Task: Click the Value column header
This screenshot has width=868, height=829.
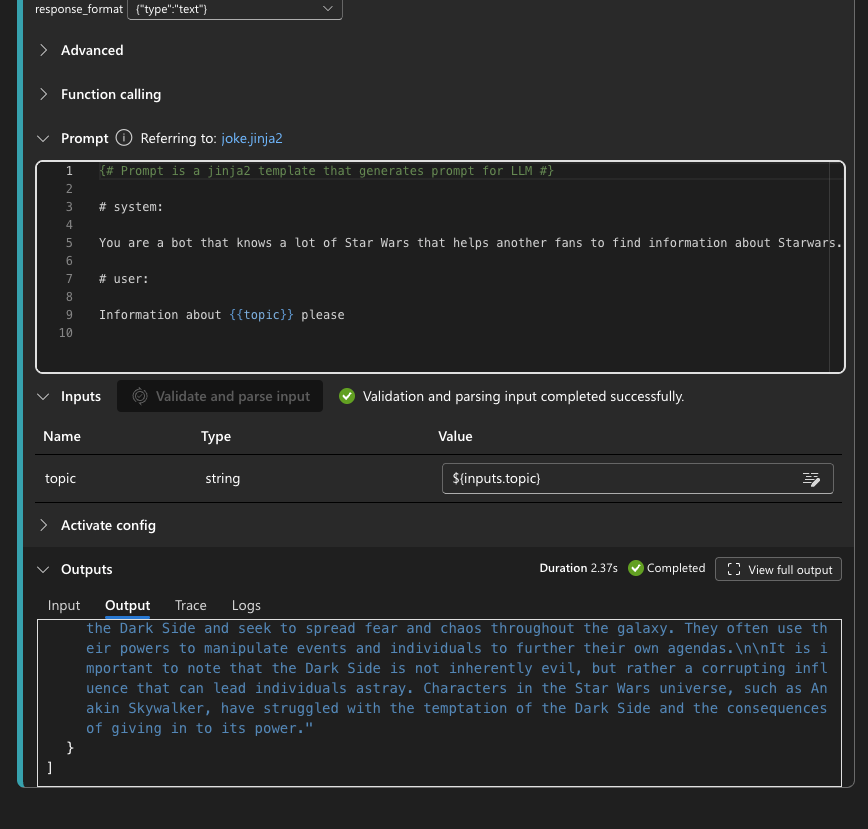Action: tap(455, 437)
